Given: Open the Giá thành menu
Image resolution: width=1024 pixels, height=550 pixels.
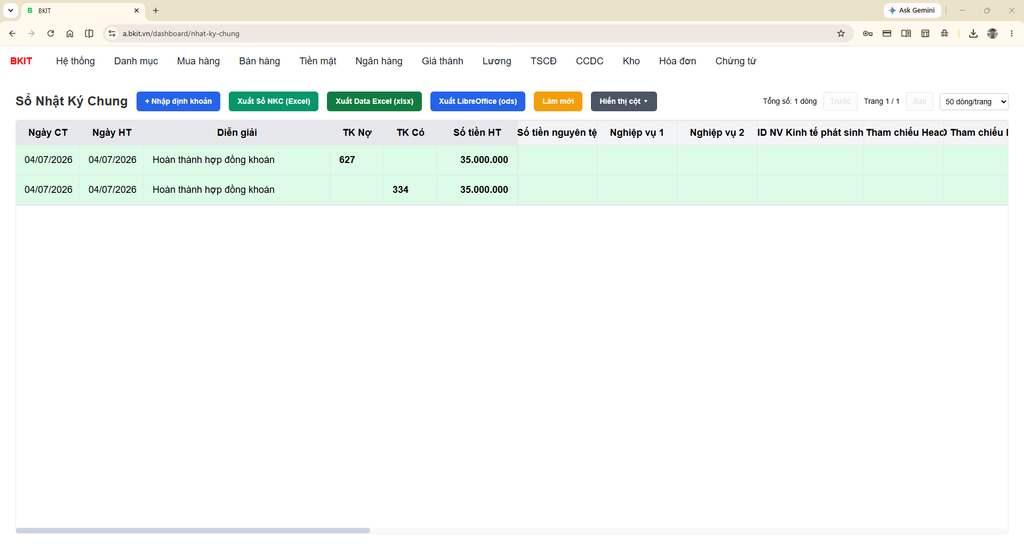Looking at the screenshot, I should [x=442, y=61].
